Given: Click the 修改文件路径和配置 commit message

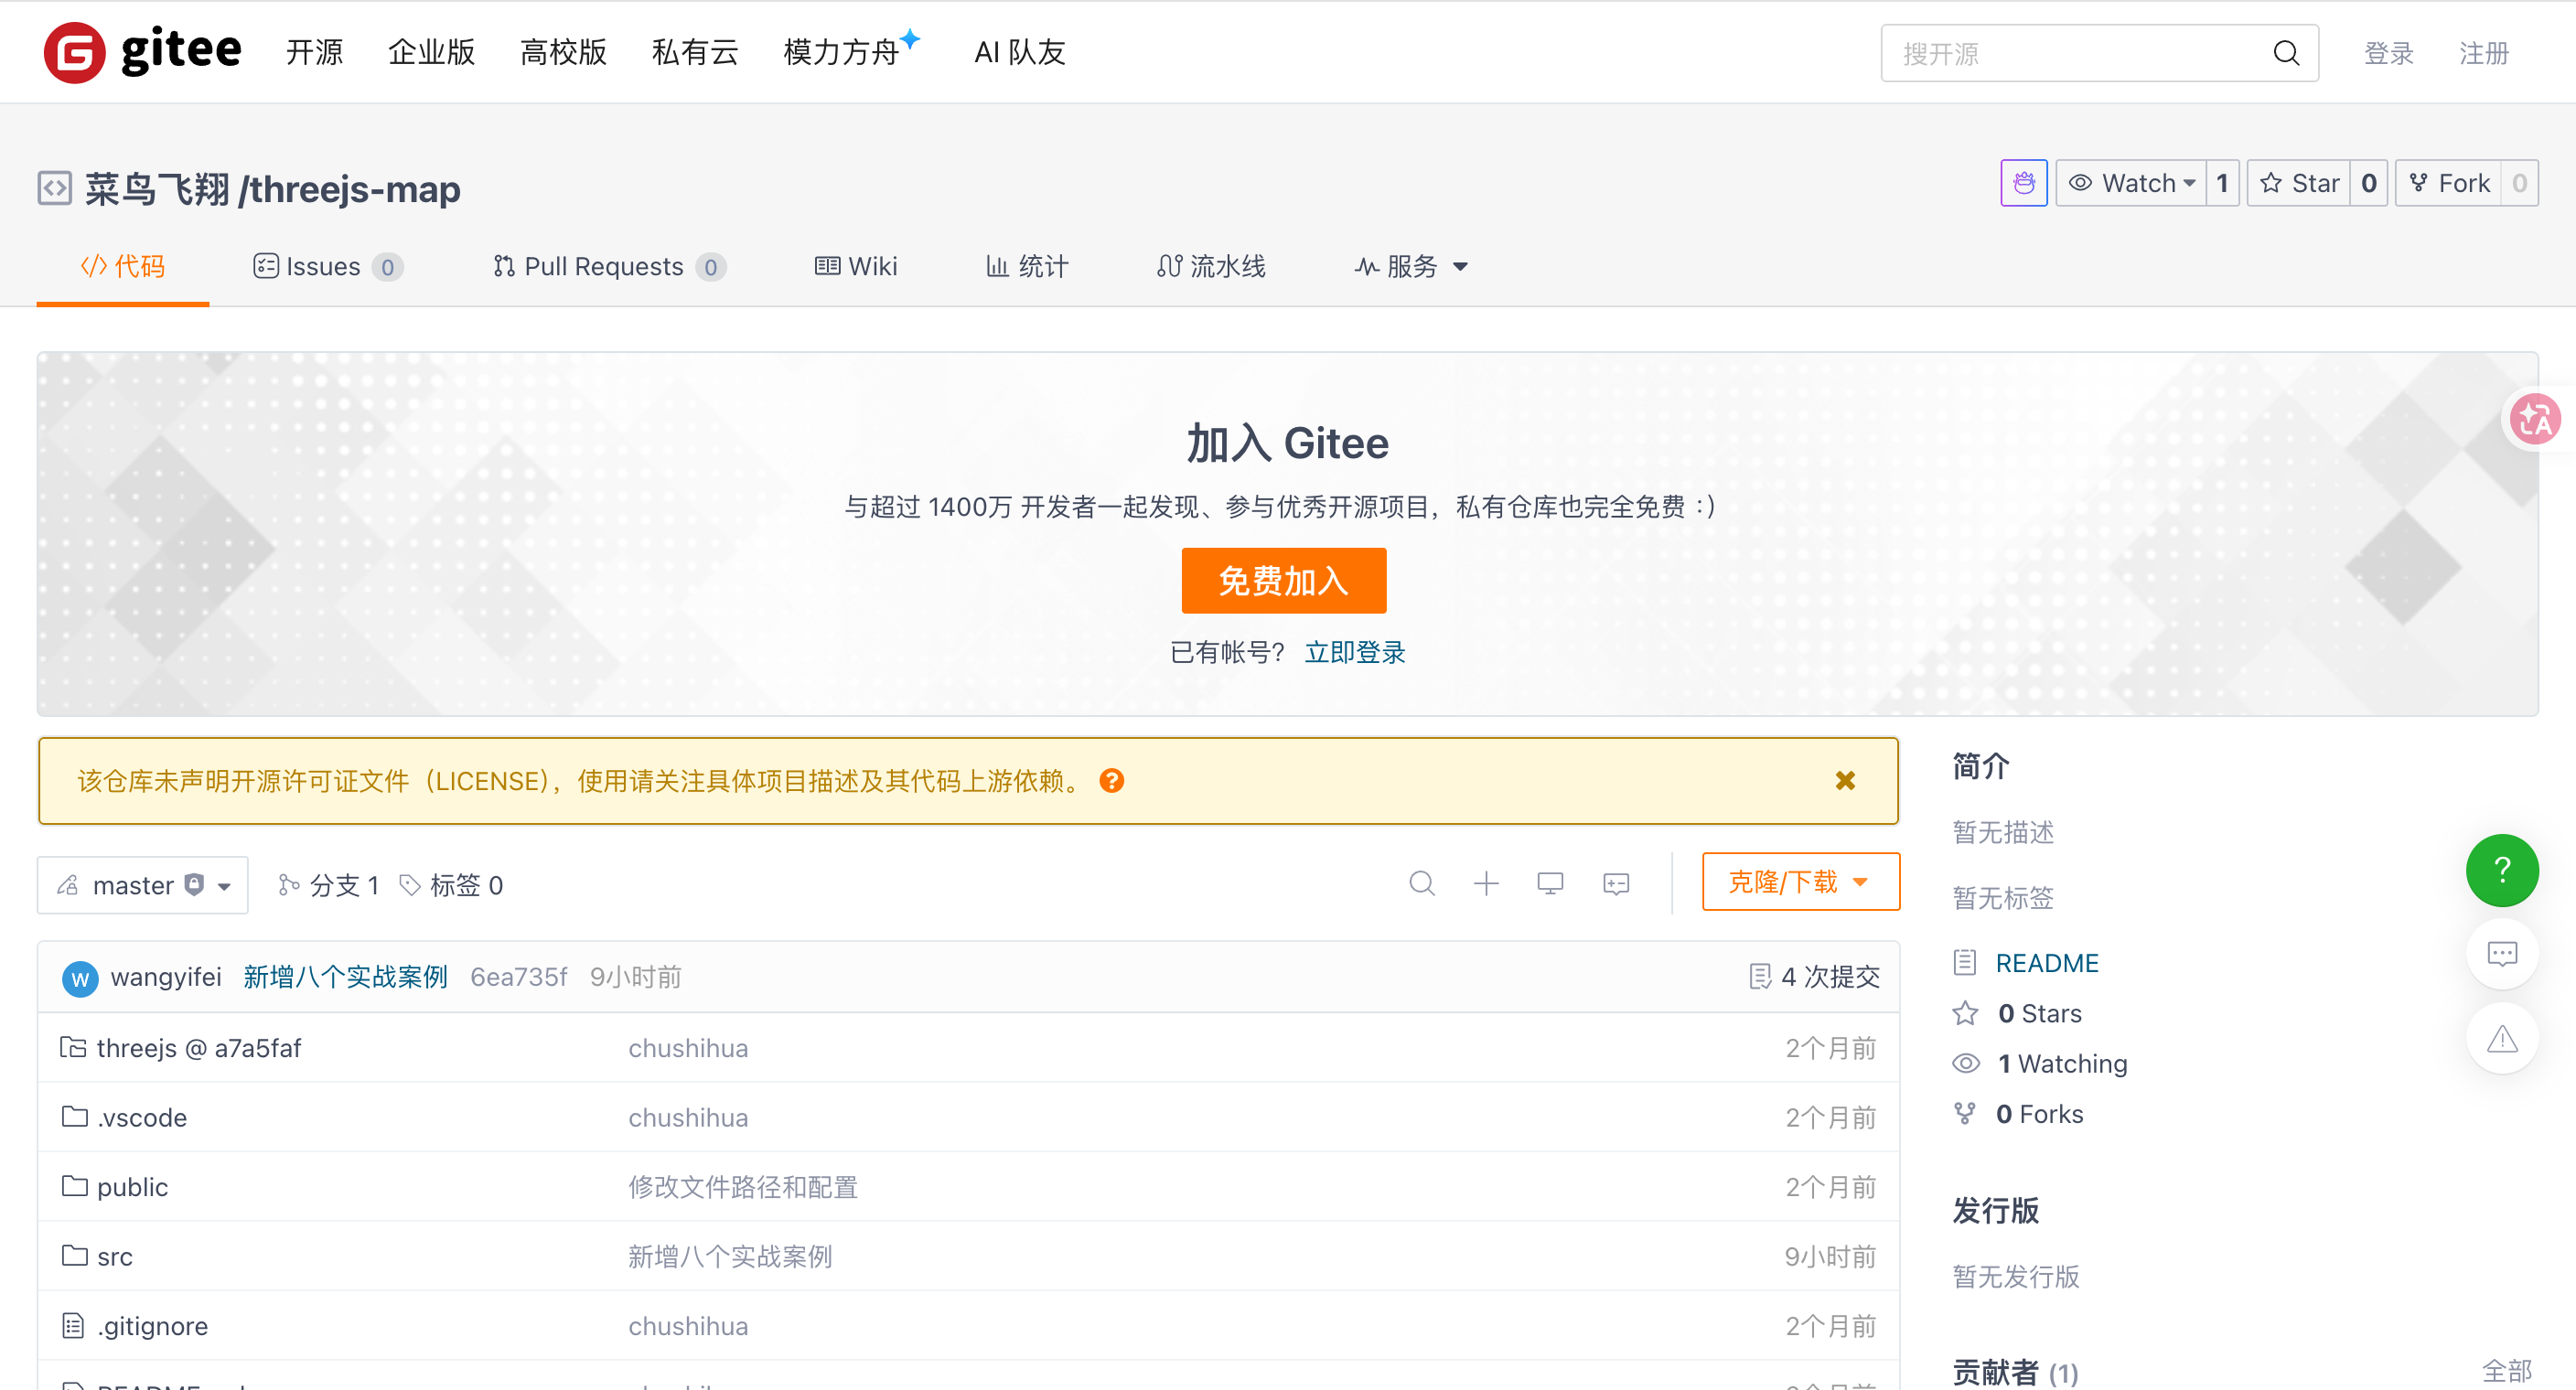Looking at the screenshot, I should (x=743, y=1187).
